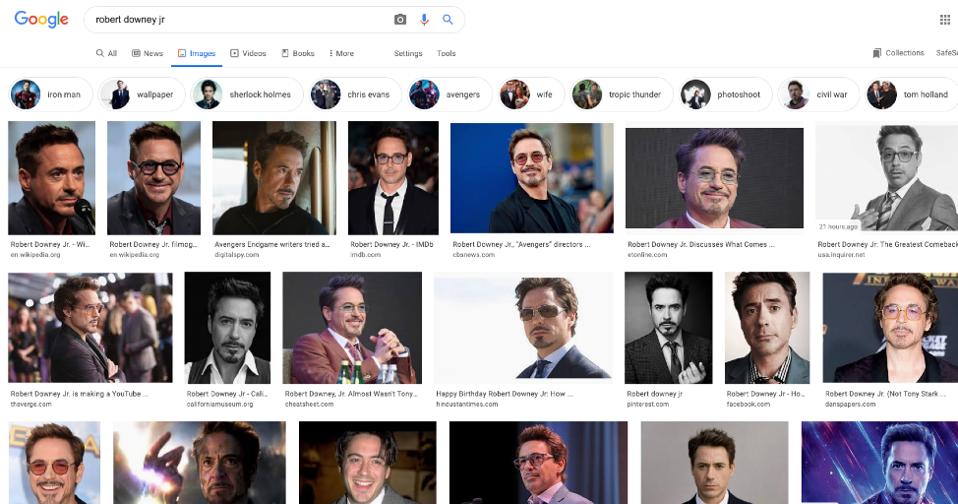Image resolution: width=958 pixels, height=504 pixels.
Task: Switch to the Videos tab
Action: [248, 53]
